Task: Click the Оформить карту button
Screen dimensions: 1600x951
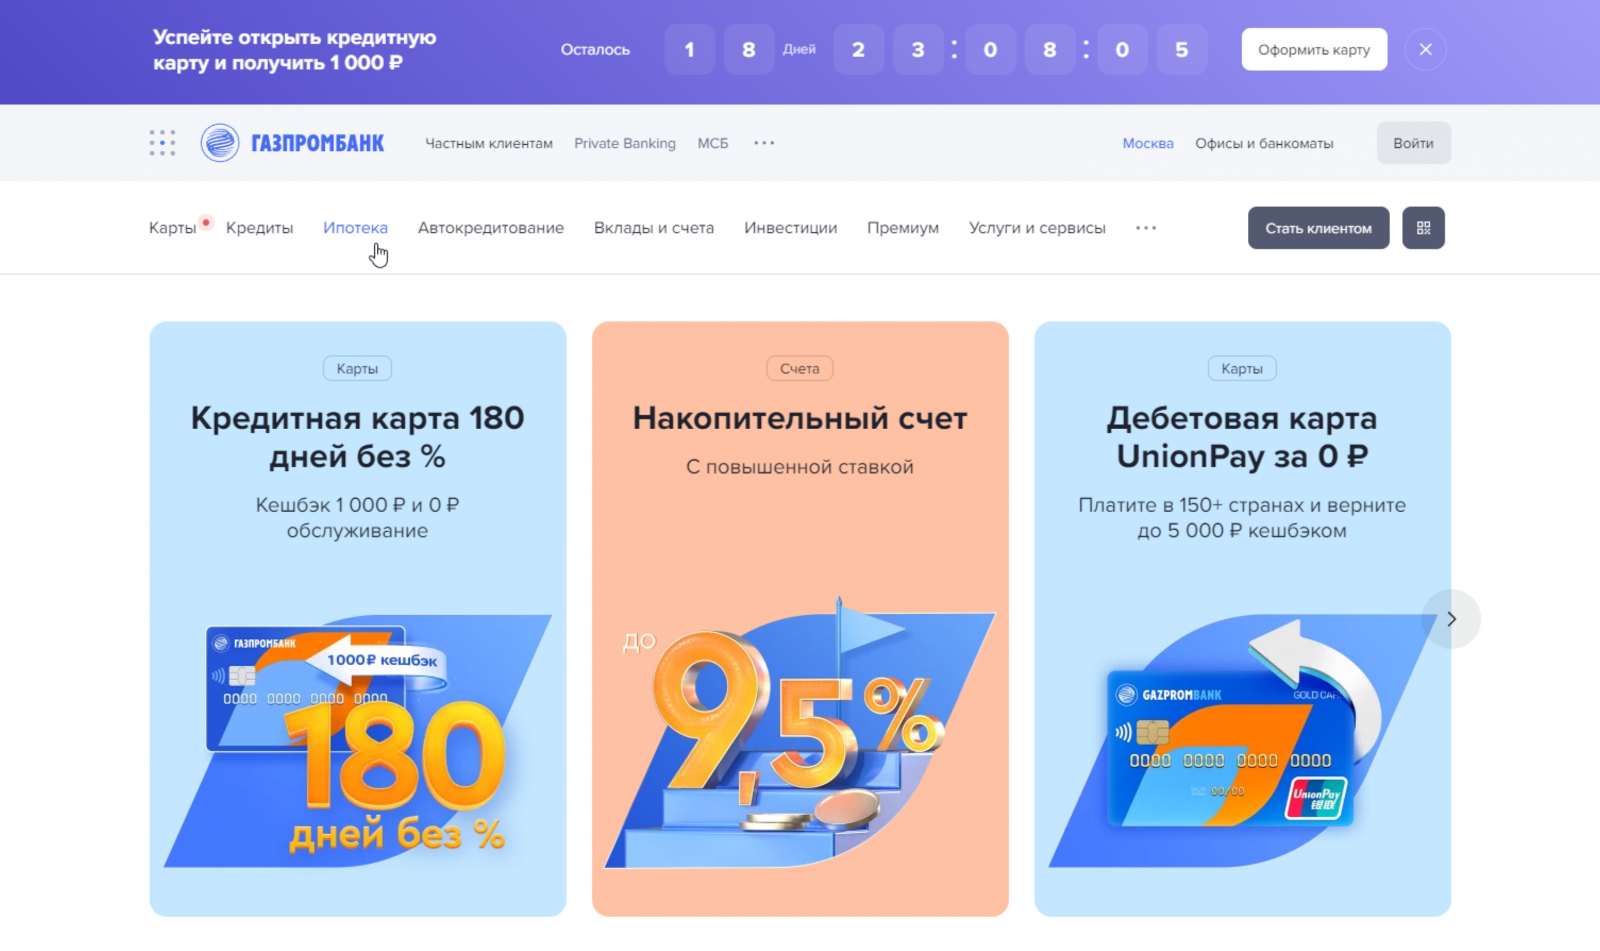Action: point(1314,49)
